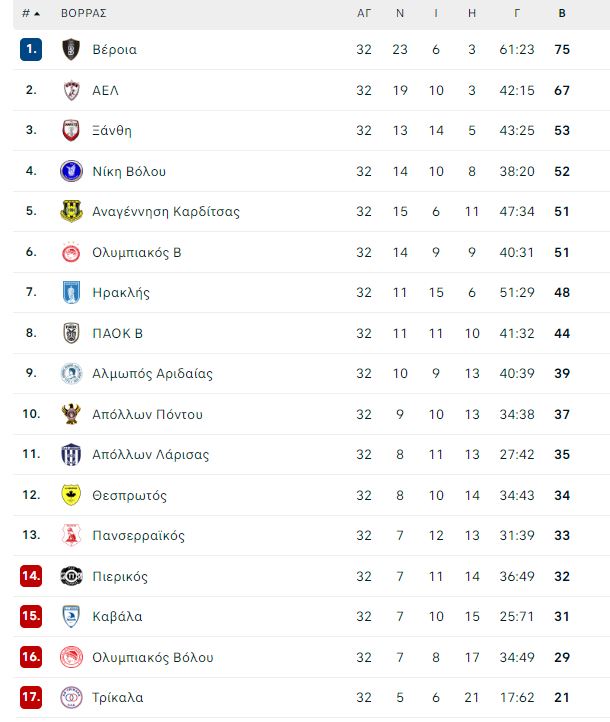The width and height of the screenshot is (610, 722).
Task: Sort standings by ΑΓ column header
Action: pyautogui.click(x=364, y=13)
